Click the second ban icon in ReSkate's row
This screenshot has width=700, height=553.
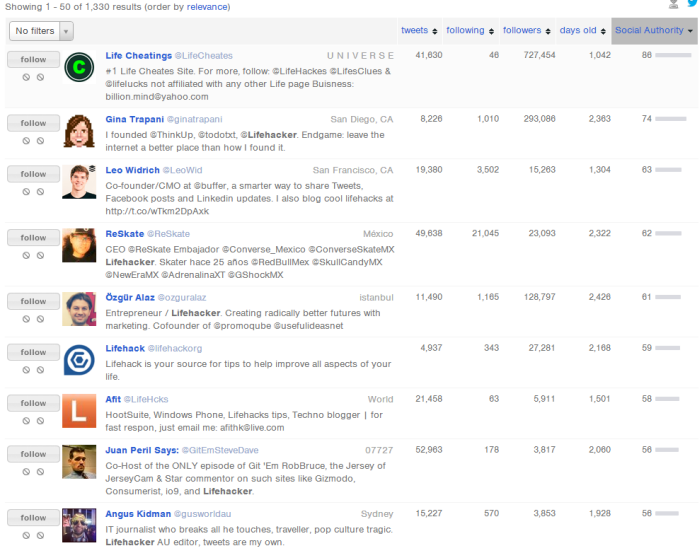click(40, 255)
